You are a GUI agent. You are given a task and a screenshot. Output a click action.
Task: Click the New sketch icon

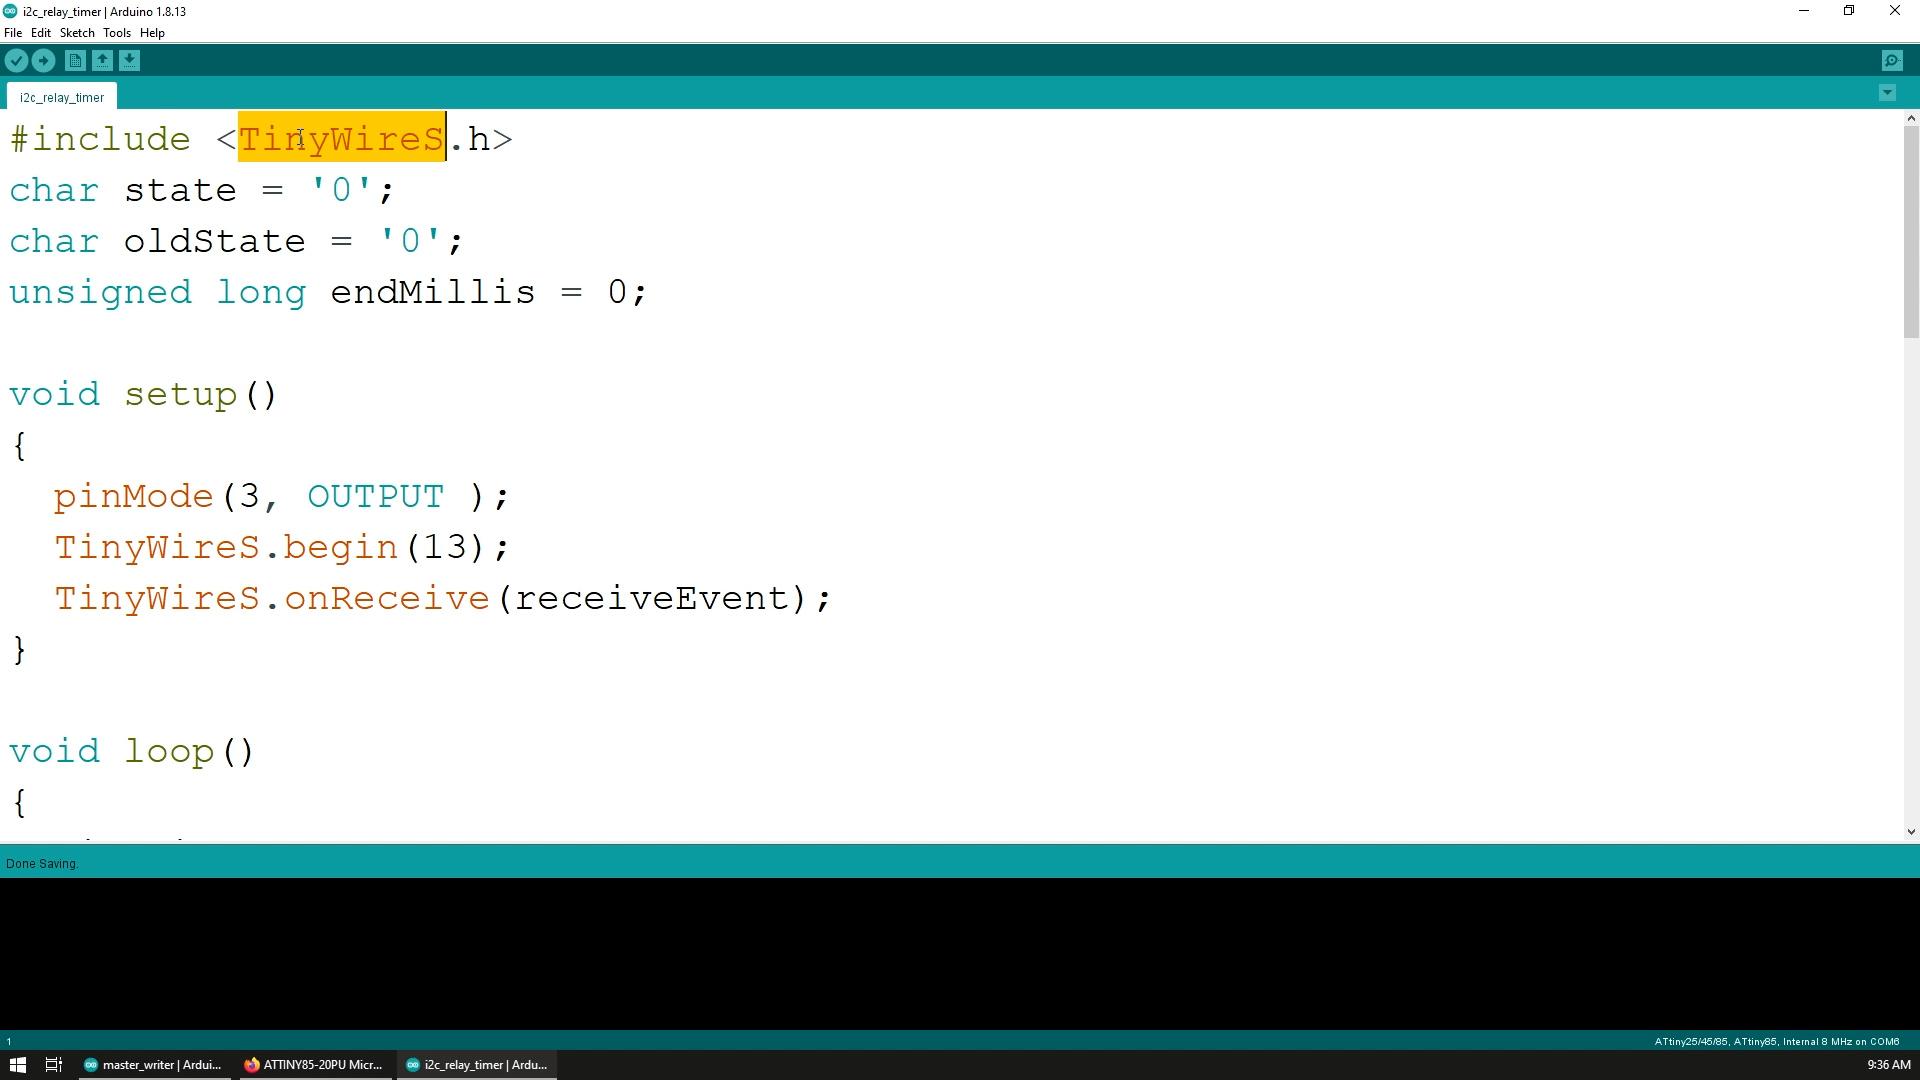click(x=75, y=61)
